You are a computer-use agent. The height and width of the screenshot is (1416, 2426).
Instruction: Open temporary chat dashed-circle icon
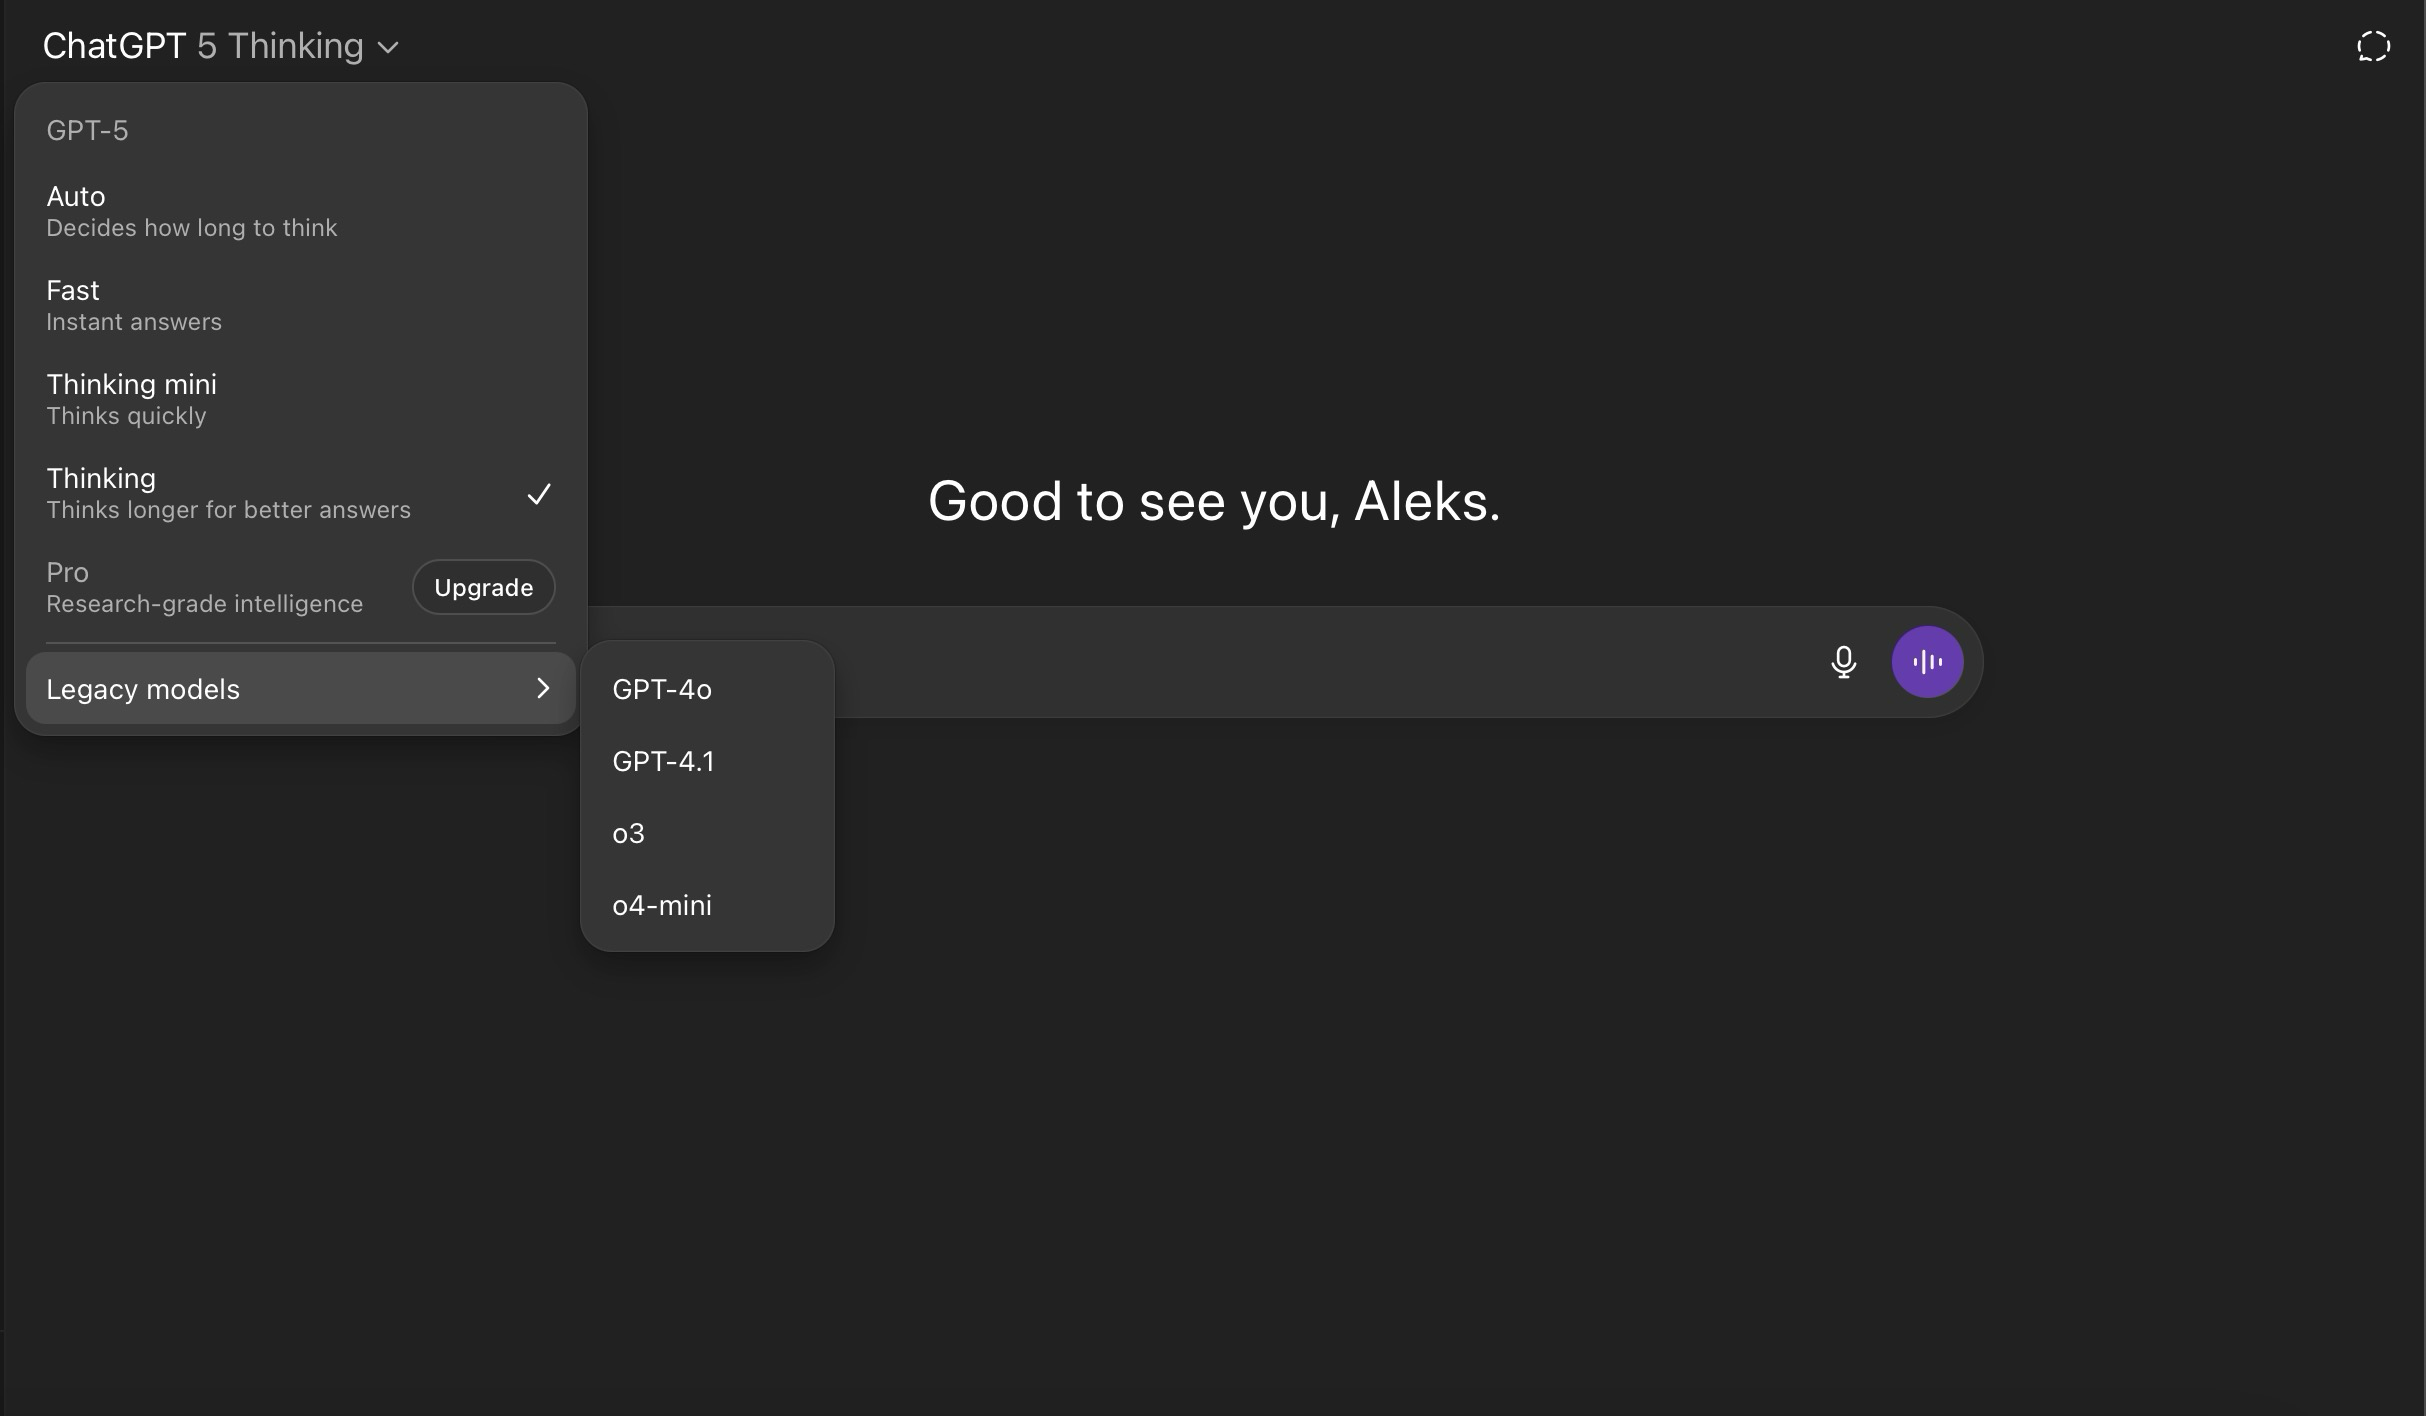(x=2373, y=47)
